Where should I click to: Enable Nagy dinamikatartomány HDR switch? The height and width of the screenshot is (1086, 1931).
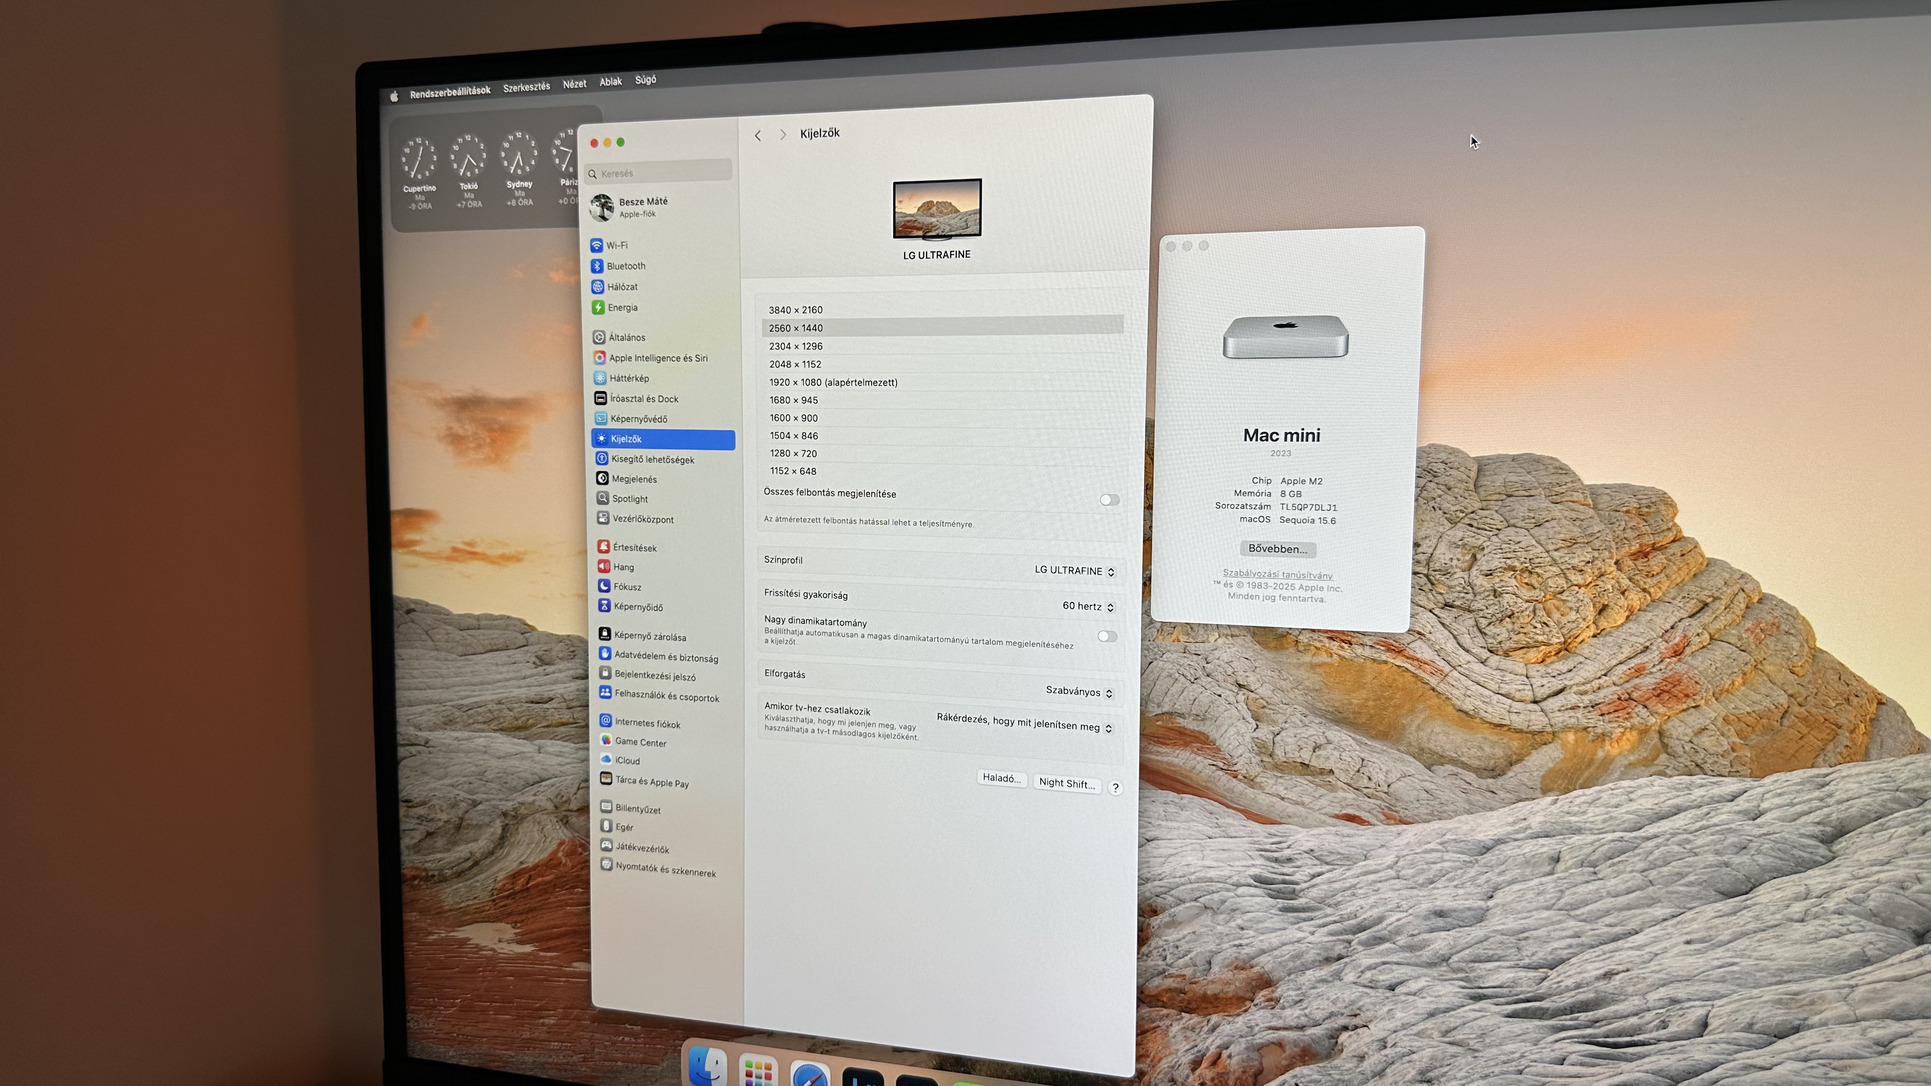click(x=1107, y=636)
